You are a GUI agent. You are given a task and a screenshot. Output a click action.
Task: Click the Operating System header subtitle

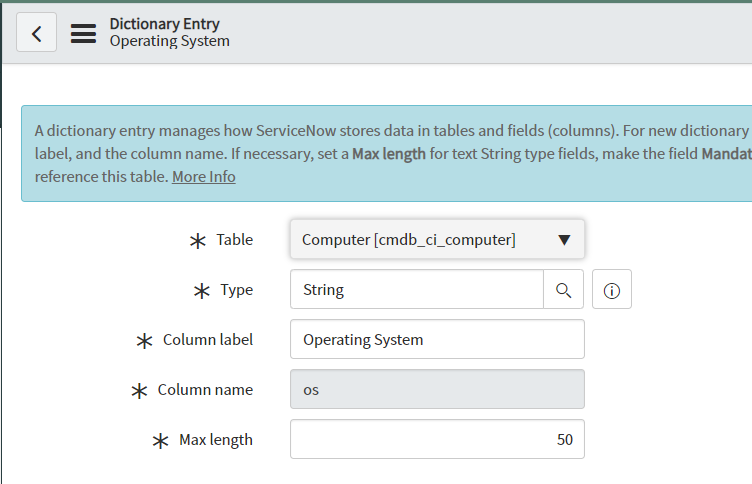[169, 42]
